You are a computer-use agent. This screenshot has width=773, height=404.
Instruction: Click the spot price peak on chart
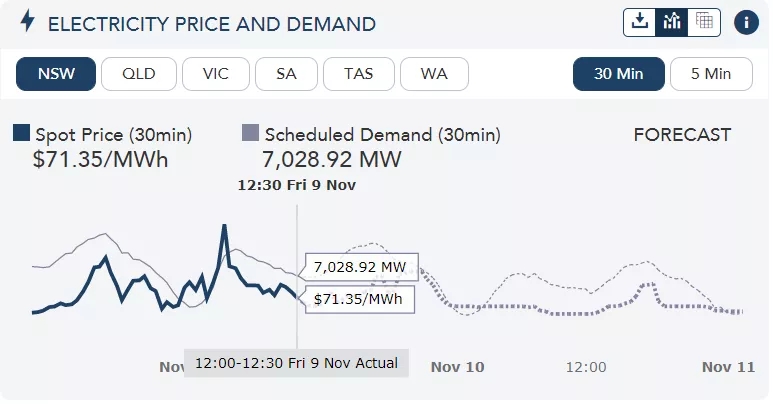(x=224, y=226)
